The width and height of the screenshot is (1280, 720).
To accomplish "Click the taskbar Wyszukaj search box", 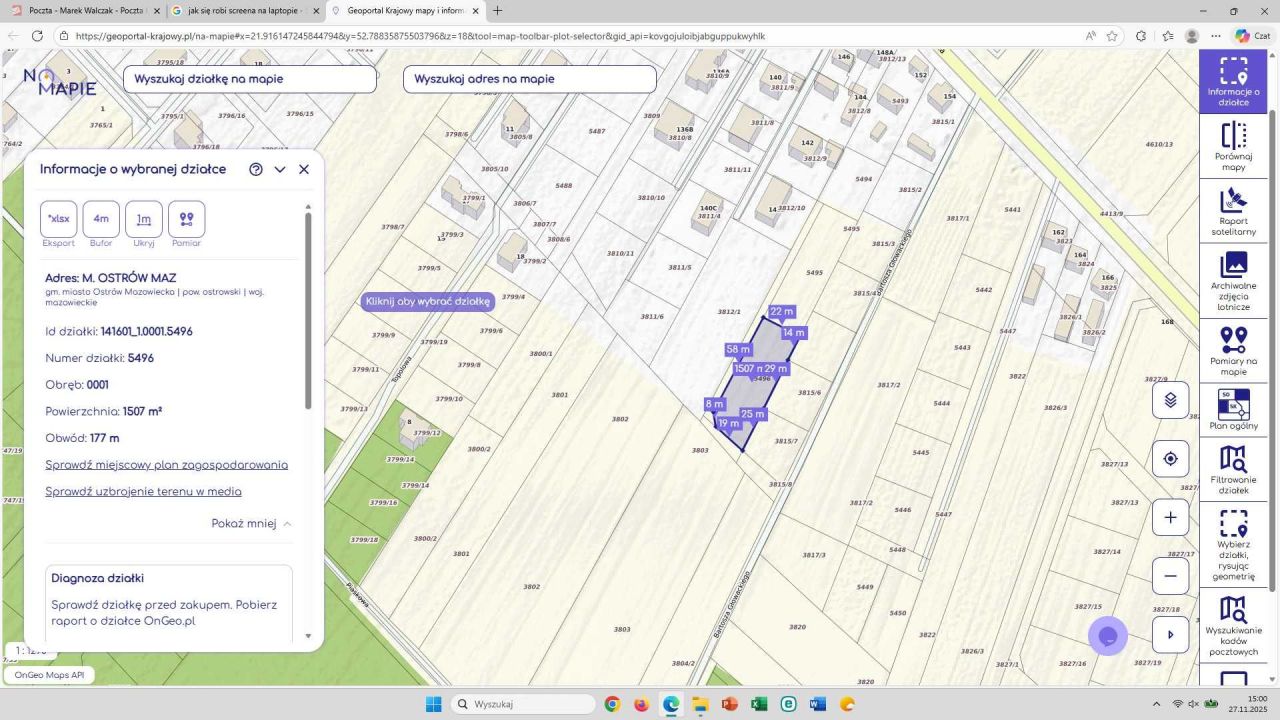I will pos(521,704).
